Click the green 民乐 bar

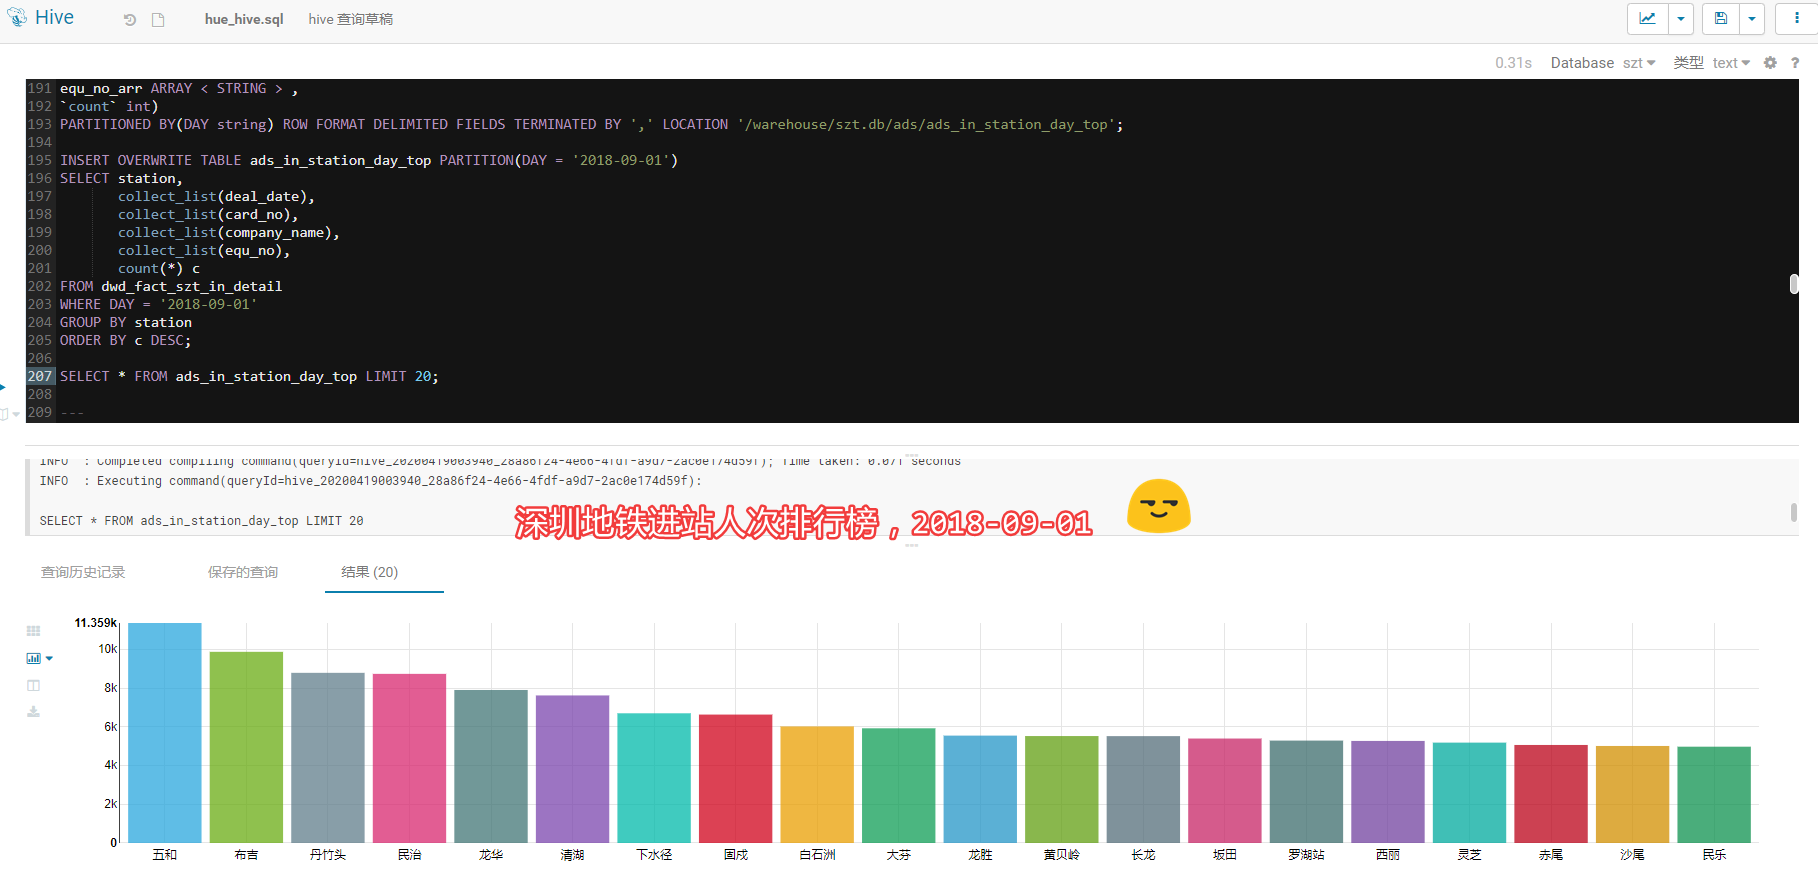tap(1713, 795)
